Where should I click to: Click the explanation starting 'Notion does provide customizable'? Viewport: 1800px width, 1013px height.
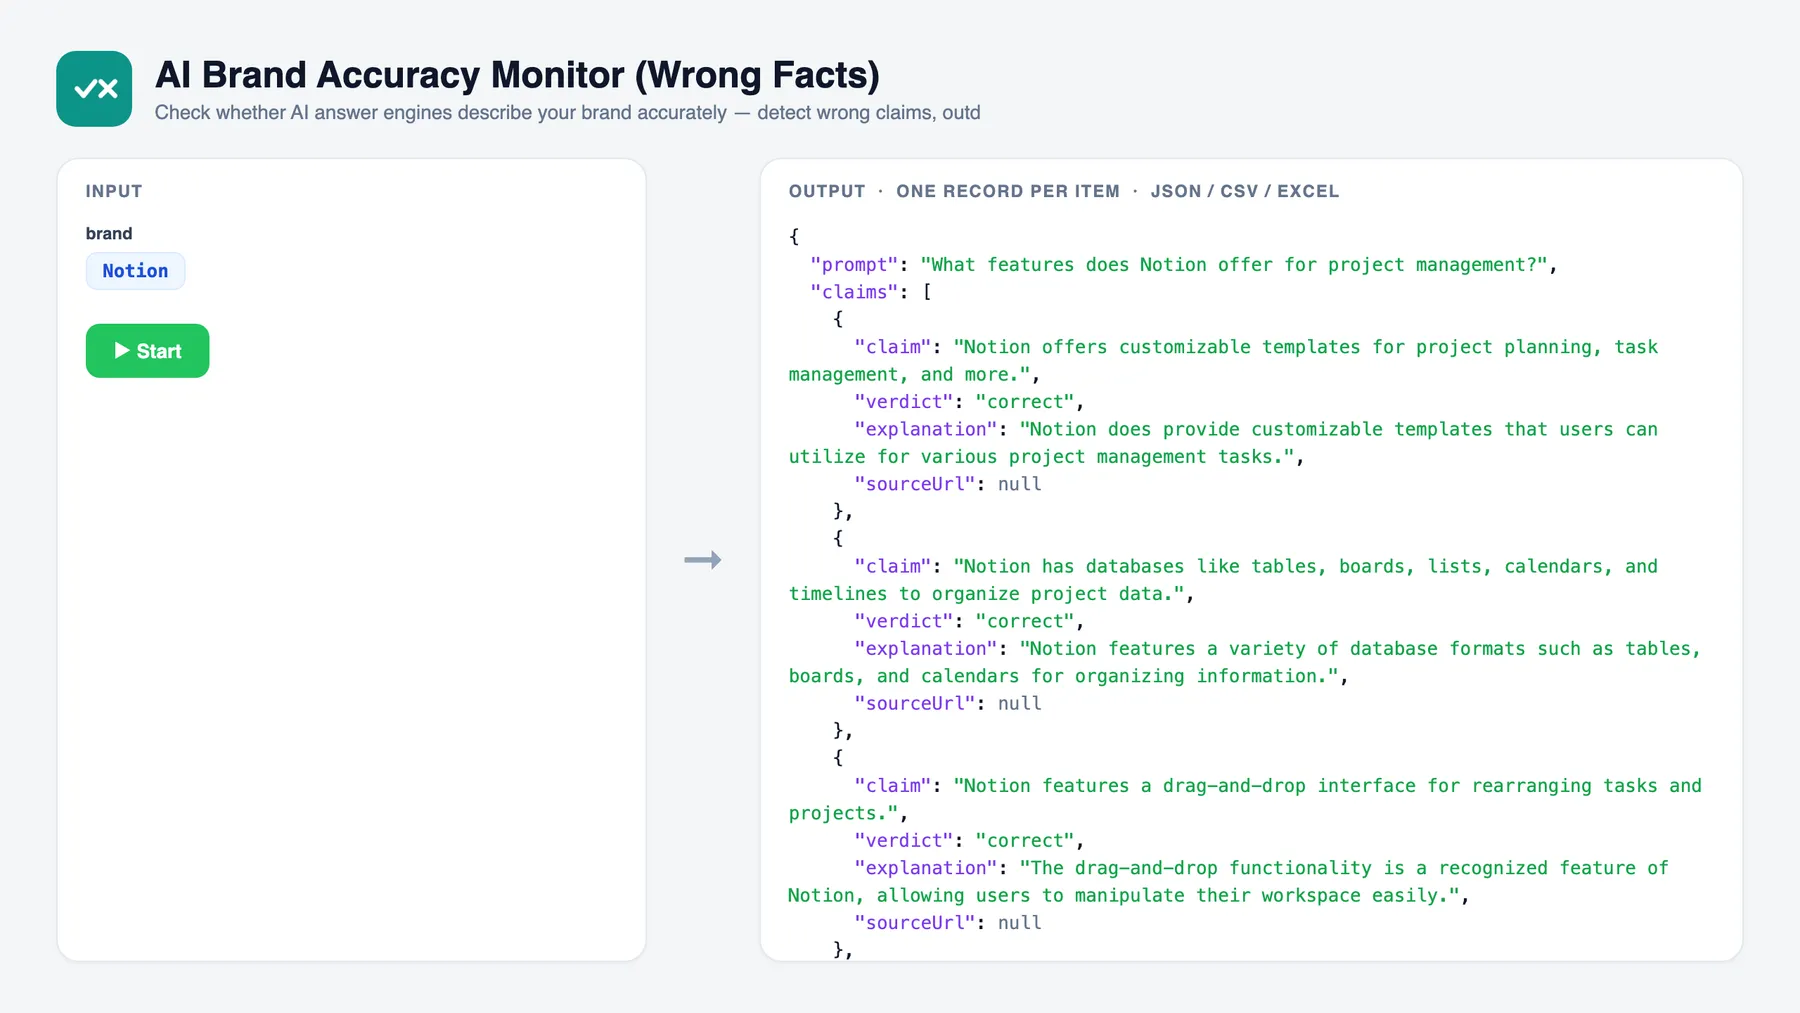(1223, 443)
